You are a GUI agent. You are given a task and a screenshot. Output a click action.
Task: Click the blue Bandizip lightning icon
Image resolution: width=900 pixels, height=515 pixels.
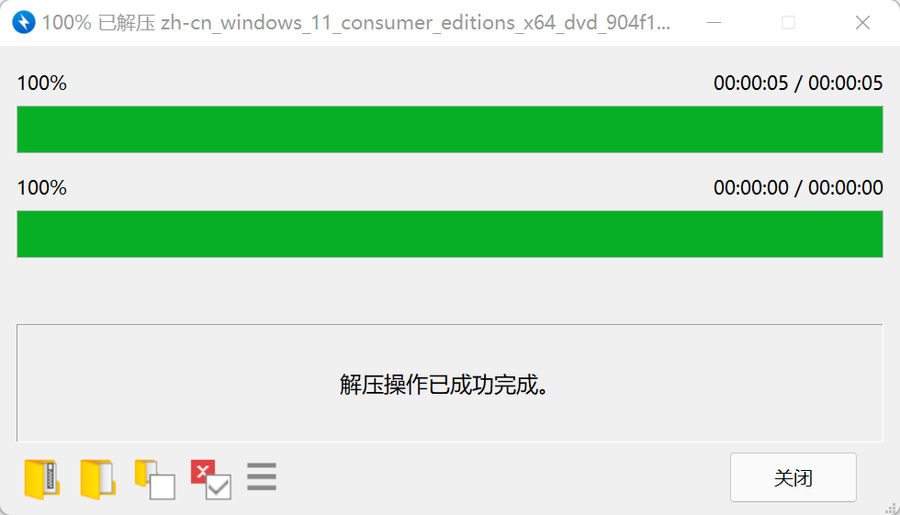tap(24, 22)
